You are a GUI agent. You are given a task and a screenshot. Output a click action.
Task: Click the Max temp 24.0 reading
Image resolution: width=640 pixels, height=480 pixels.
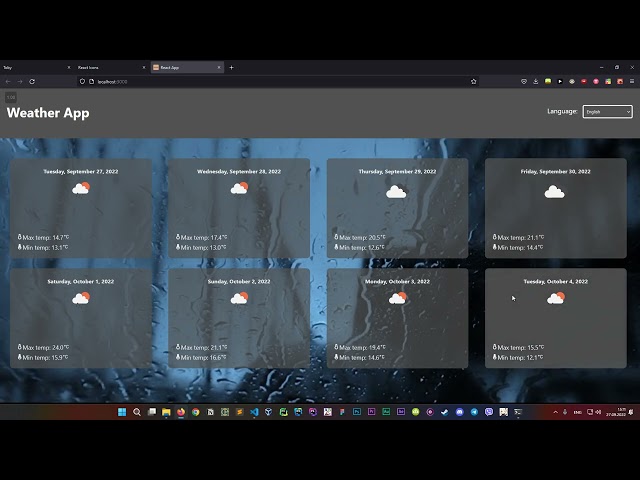coord(45,347)
